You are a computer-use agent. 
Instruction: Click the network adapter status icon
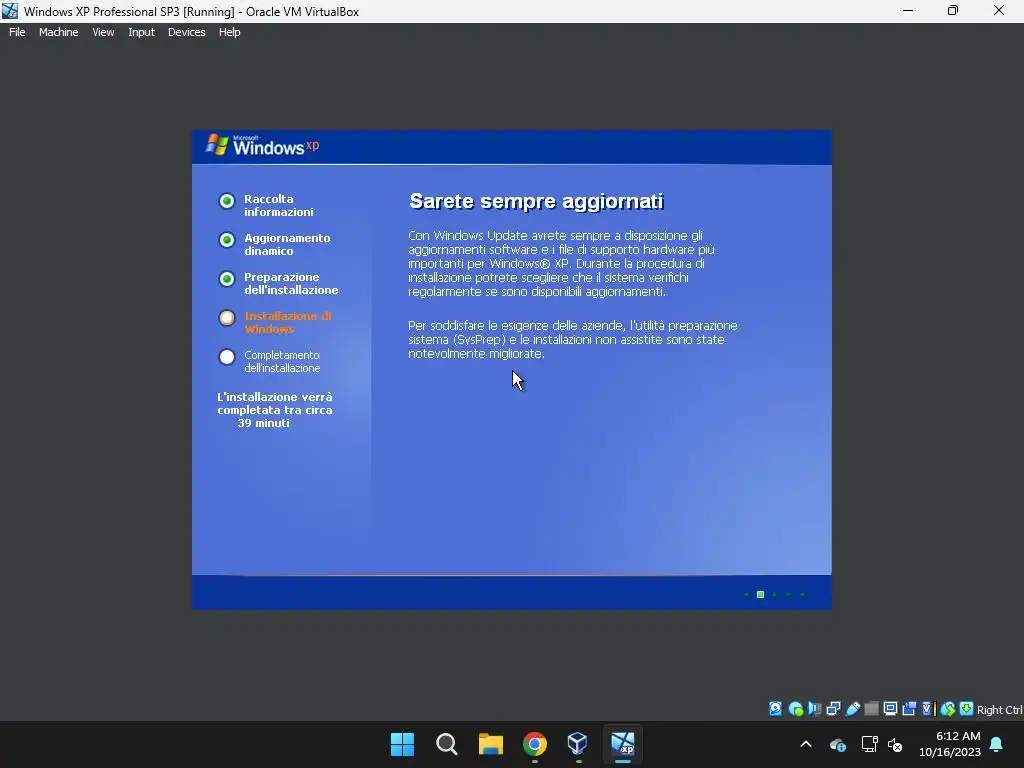(833, 709)
